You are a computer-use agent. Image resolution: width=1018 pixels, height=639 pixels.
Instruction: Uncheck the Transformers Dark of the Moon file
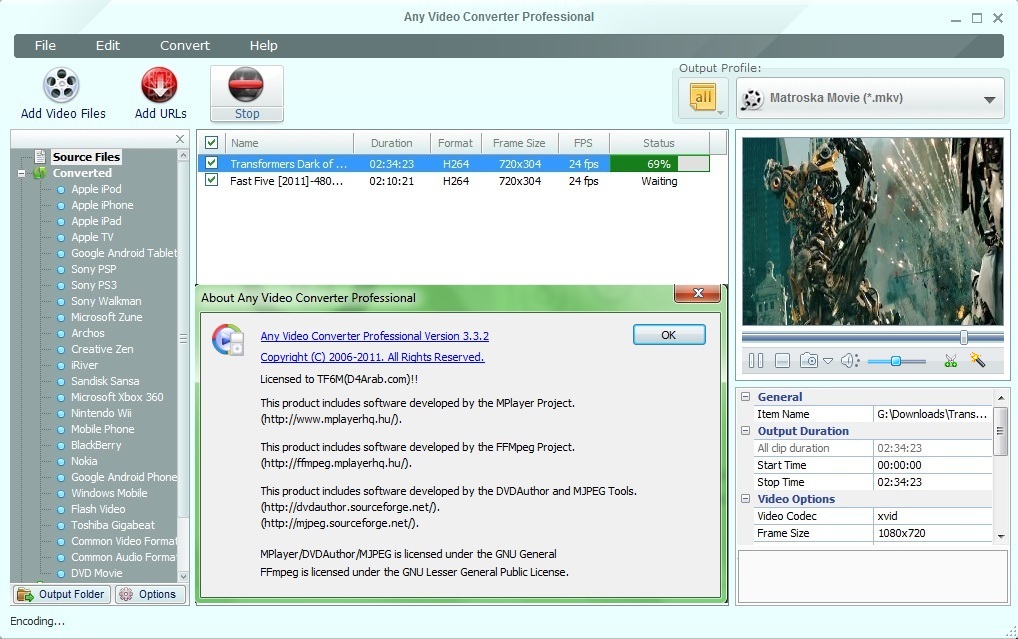click(x=211, y=163)
